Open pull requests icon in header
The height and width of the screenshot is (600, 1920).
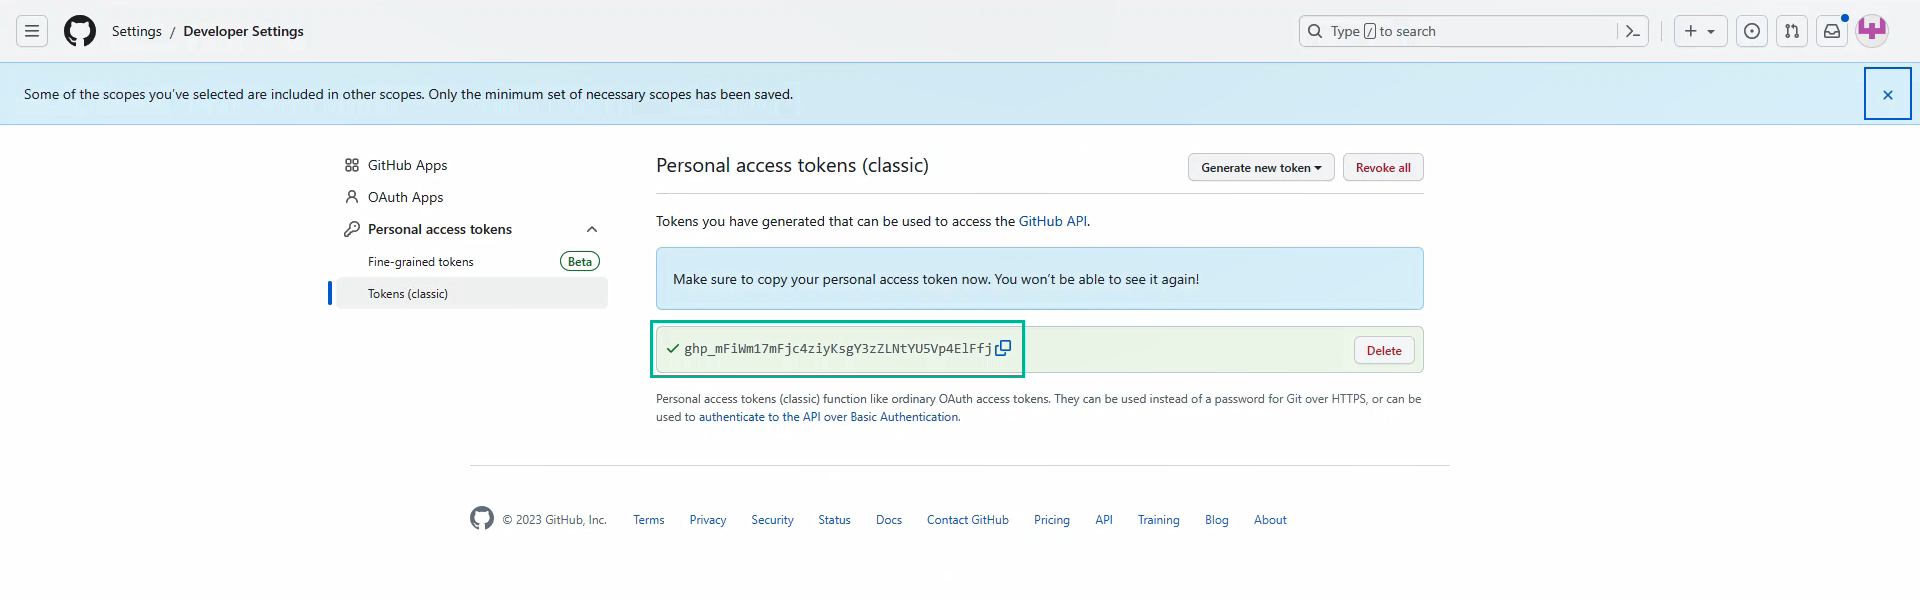(1792, 31)
